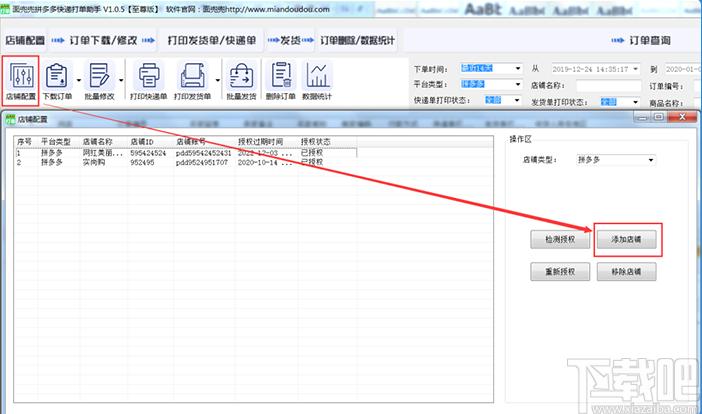Open the 发货单打印状态 dropdown
This screenshot has height=414, width=702.
[x=620, y=102]
